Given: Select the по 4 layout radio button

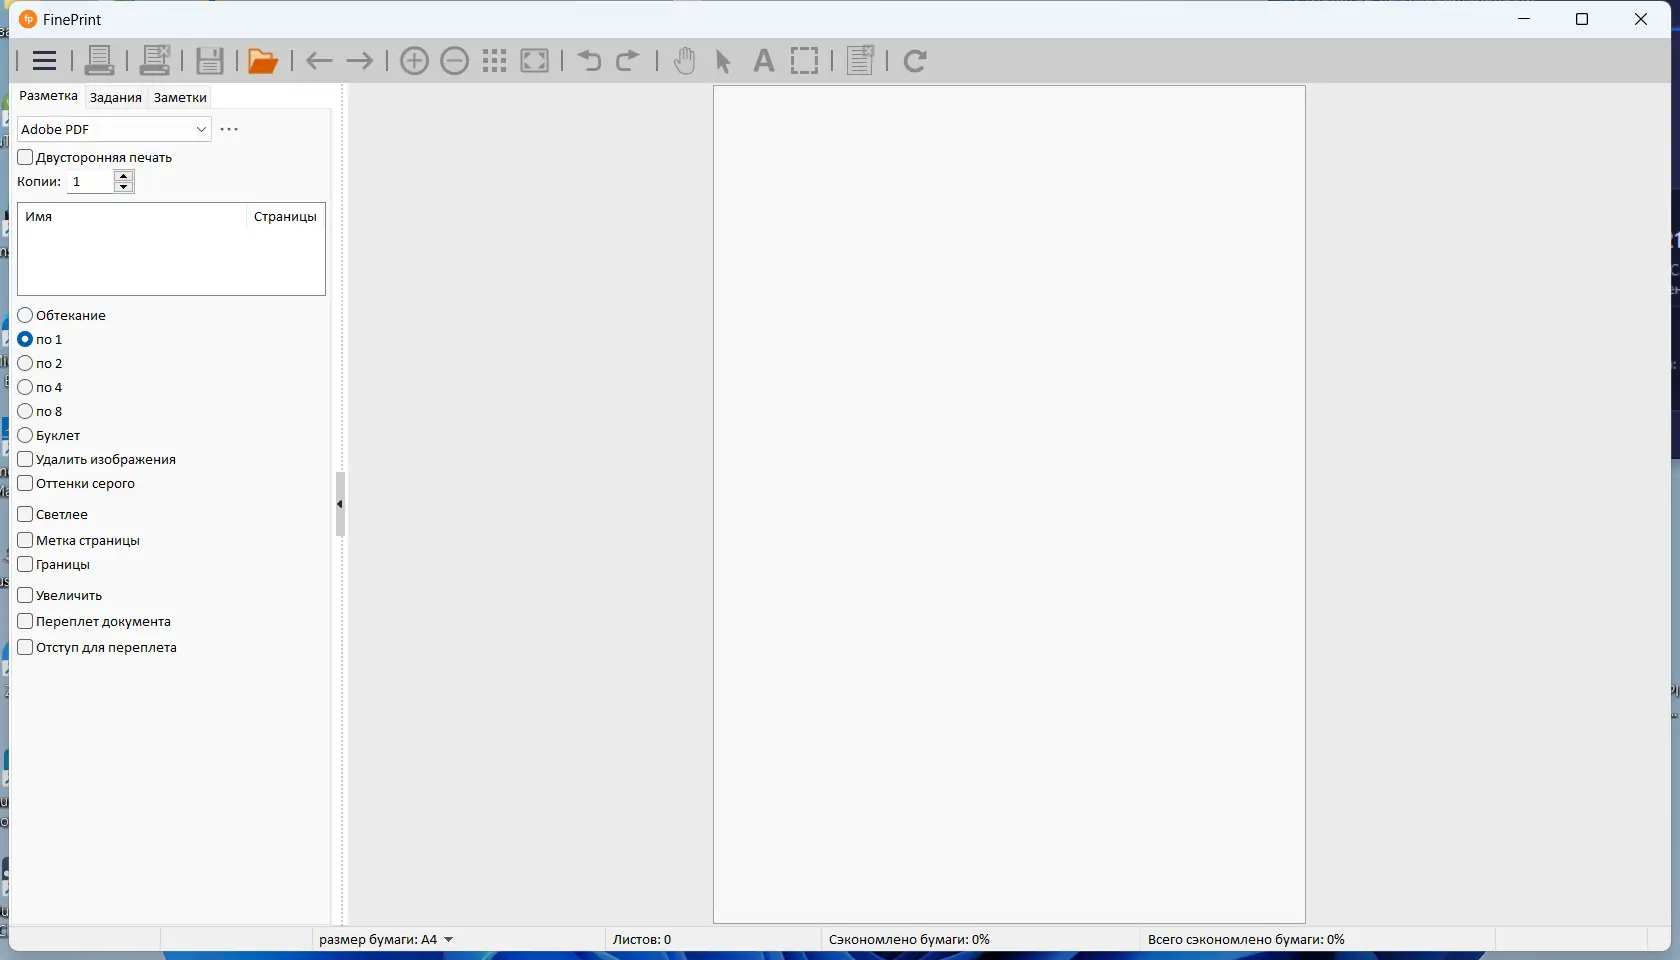Looking at the screenshot, I should click(x=26, y=387).
